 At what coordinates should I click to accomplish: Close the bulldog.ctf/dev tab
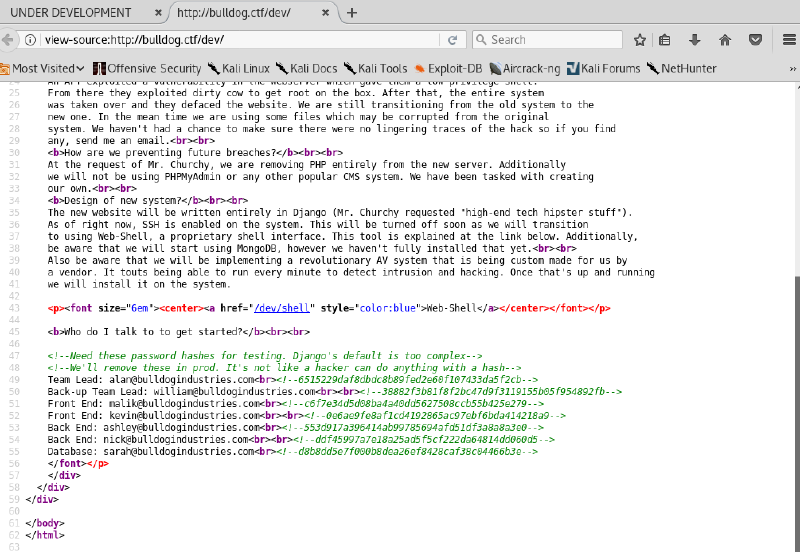click(326, 12)
